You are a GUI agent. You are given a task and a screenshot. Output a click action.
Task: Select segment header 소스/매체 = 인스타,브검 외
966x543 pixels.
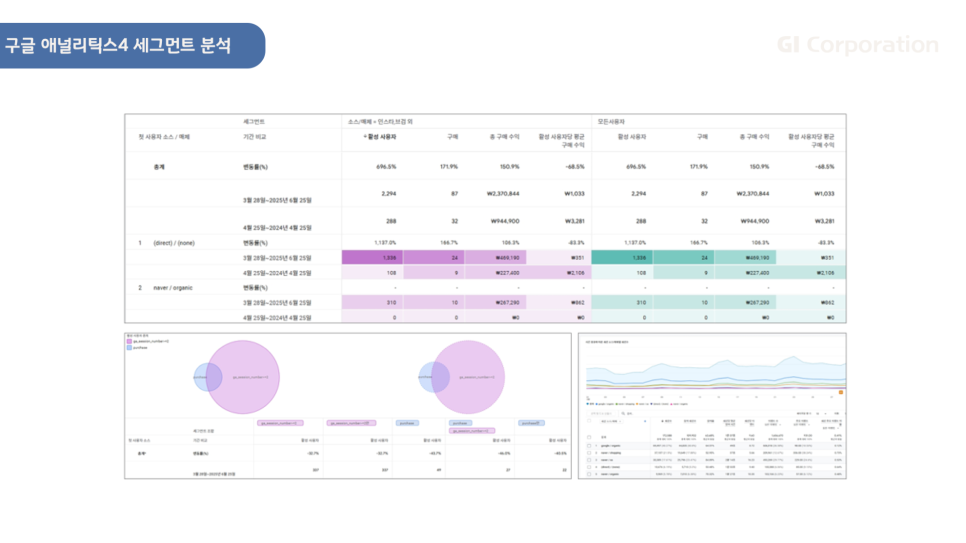[x=380, y=122]
